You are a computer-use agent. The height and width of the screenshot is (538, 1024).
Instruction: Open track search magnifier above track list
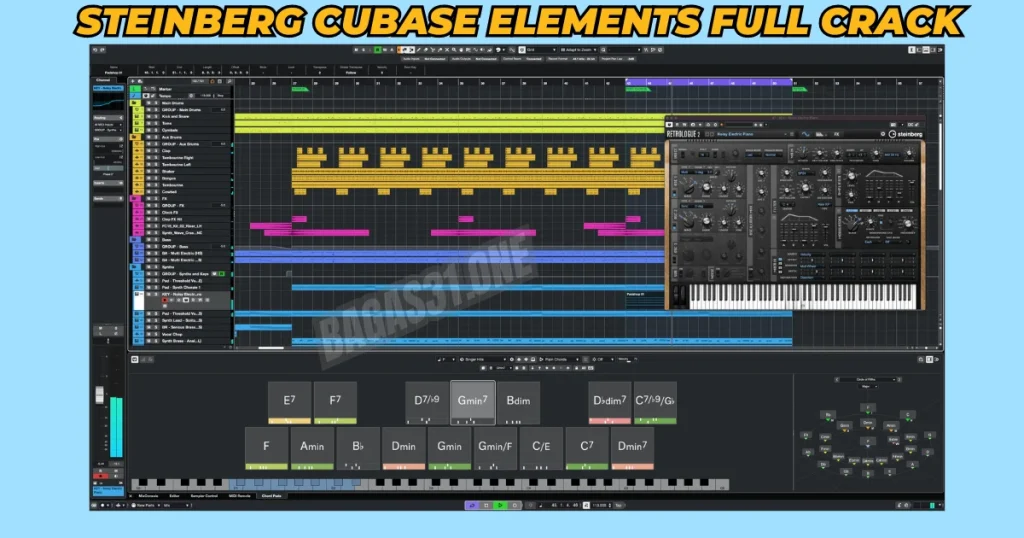(x=229, y=81)
